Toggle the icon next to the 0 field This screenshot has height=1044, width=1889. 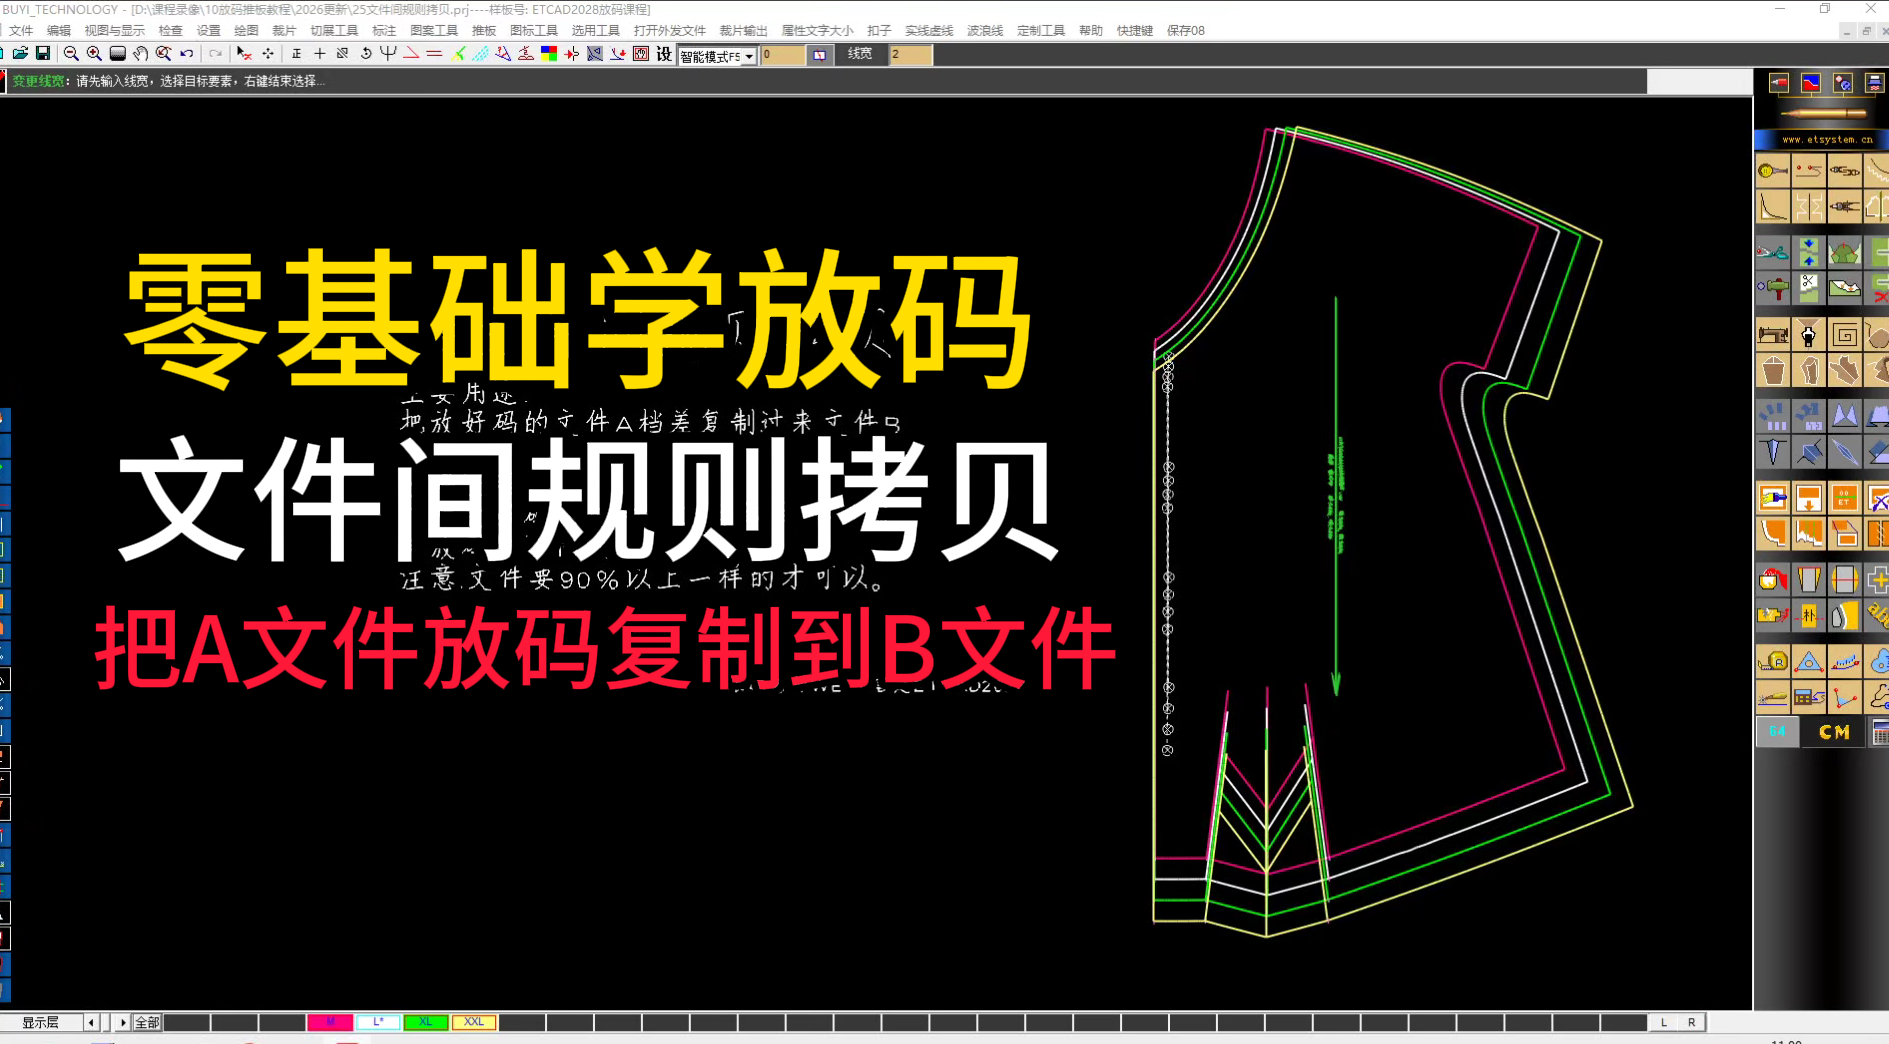pyautogui.click(x=820, y=55)
